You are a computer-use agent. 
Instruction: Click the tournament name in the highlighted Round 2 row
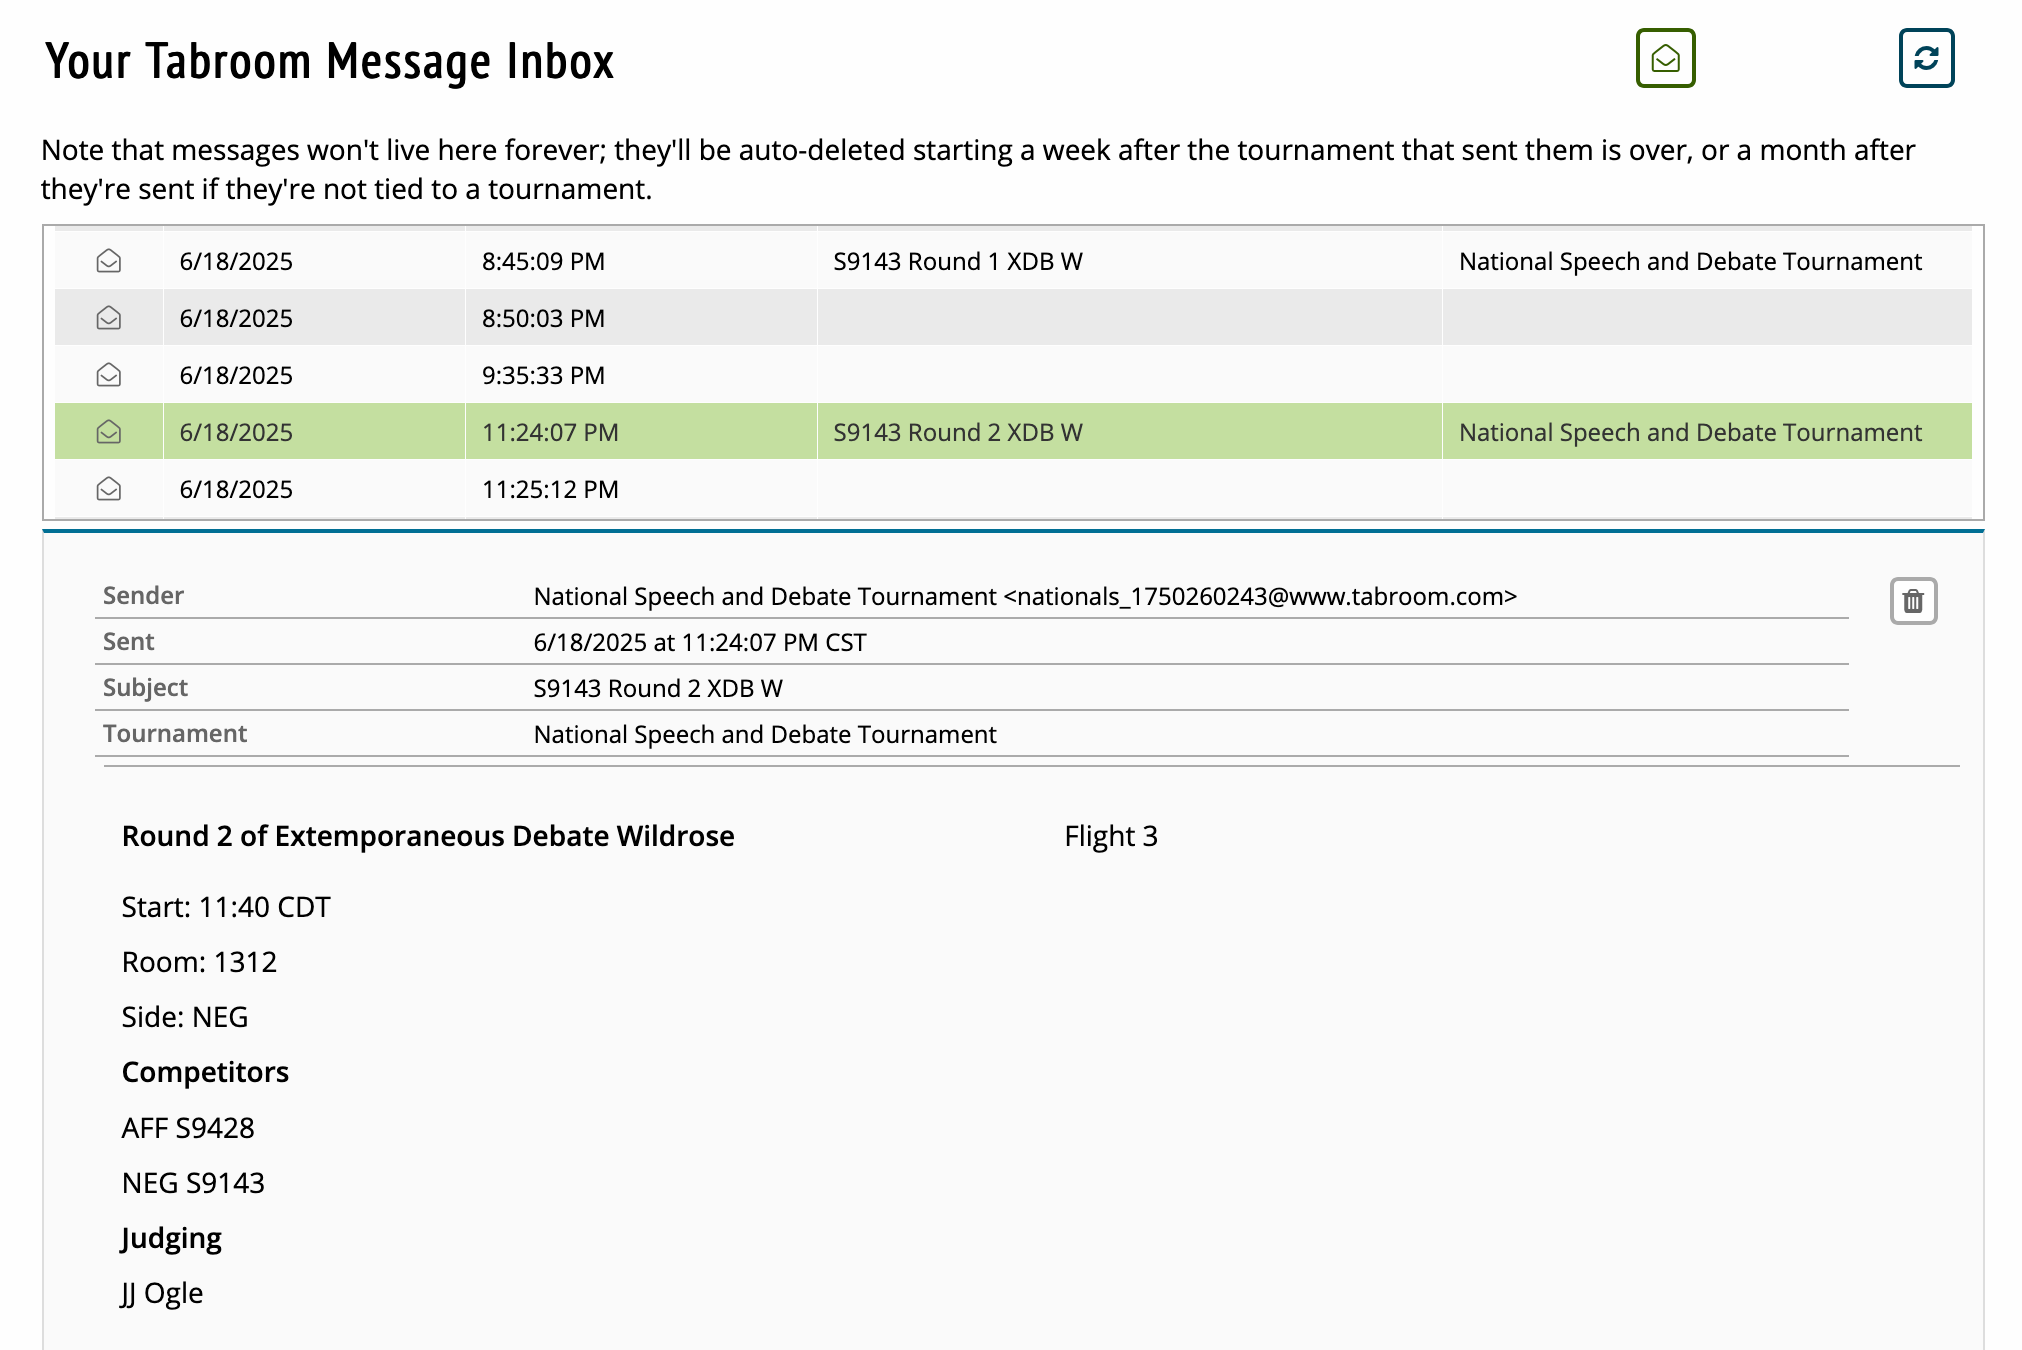tap(1690, 432)
